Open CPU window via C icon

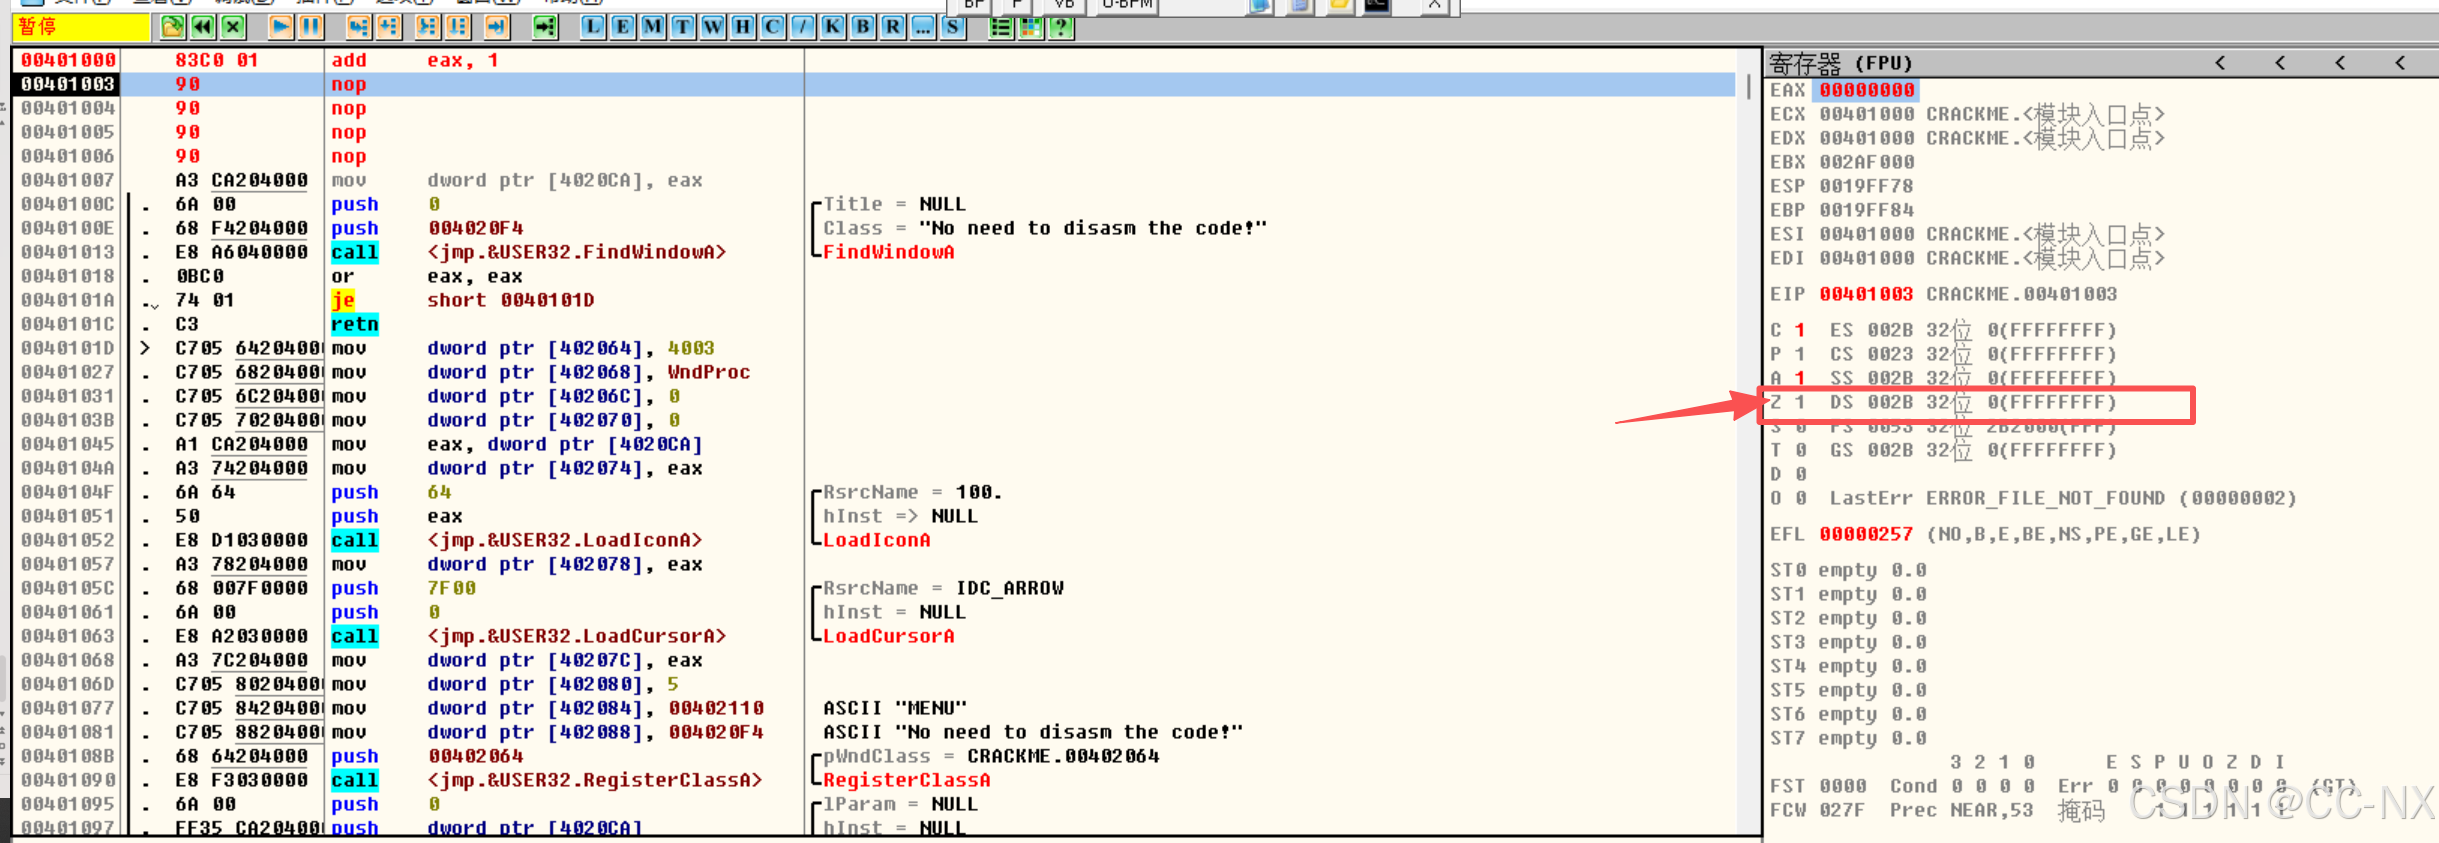773,27
